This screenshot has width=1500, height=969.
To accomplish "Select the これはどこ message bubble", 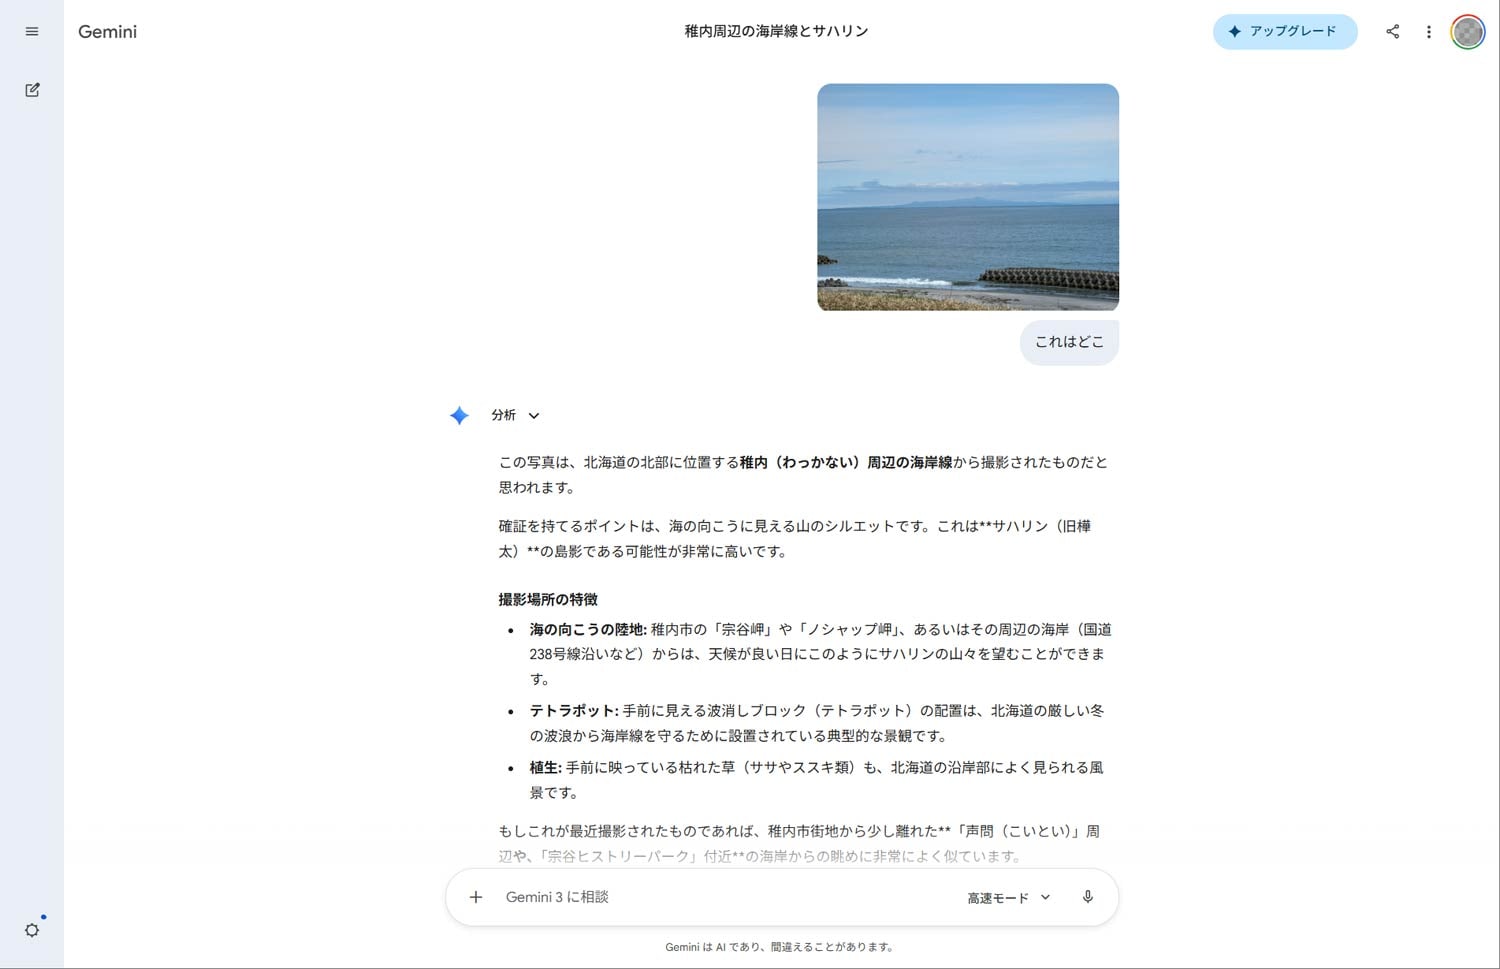I will point(1069,342).
